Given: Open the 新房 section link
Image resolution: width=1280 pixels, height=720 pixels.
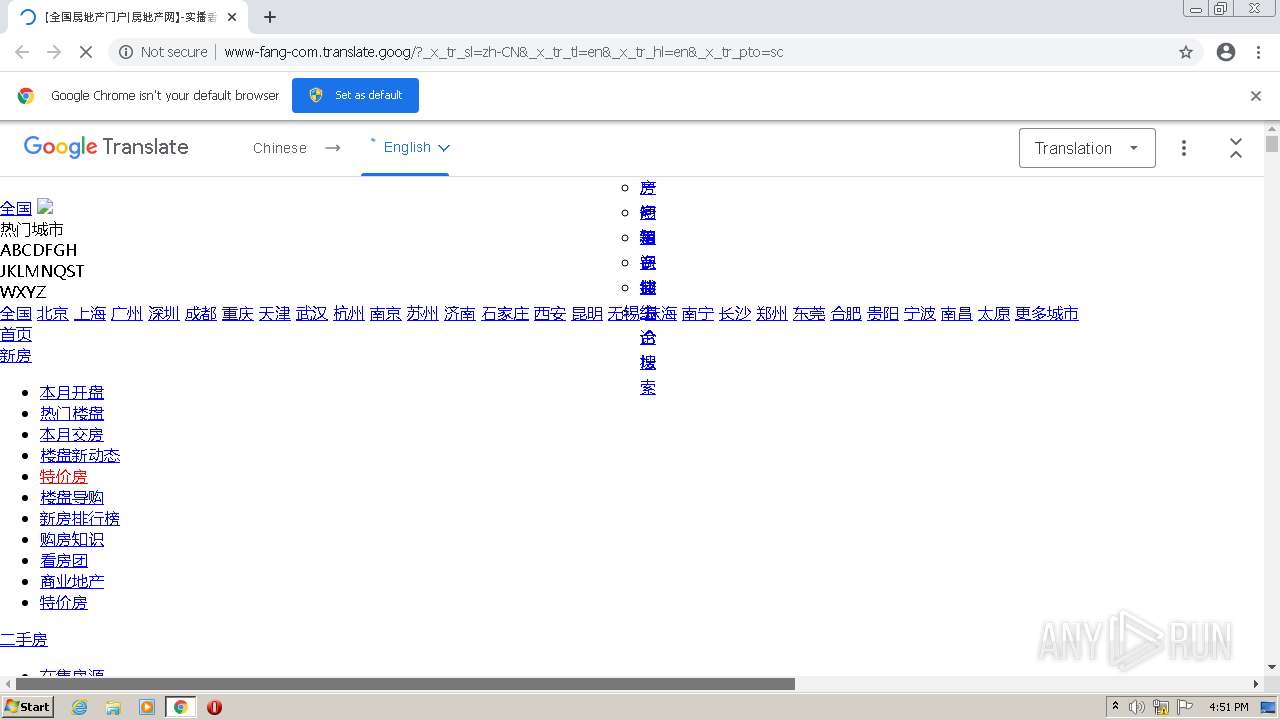Looking at the screenshot, I should [x=16, y=356].
